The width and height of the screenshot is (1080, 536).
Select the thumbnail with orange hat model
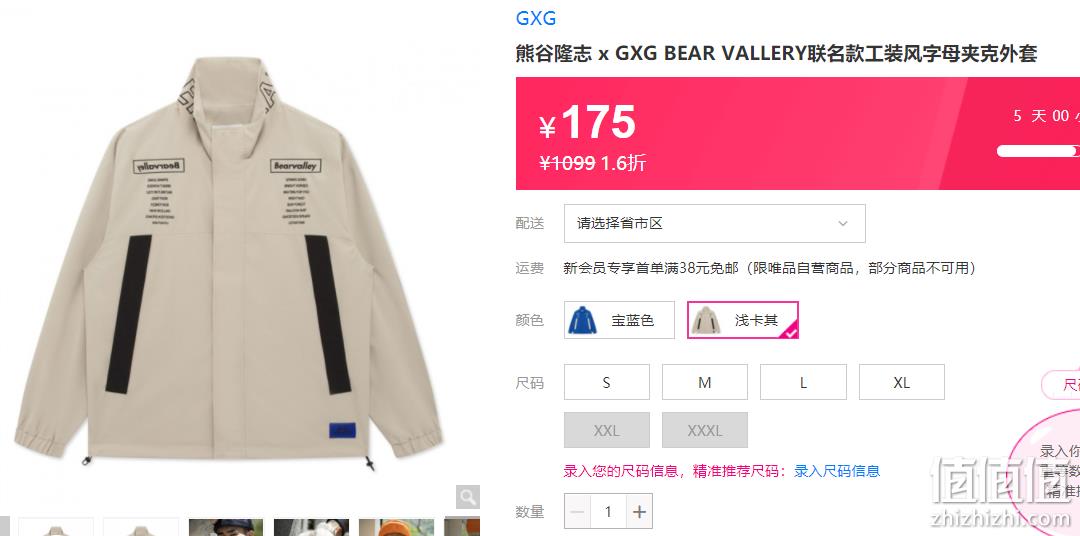coord(397,528)
